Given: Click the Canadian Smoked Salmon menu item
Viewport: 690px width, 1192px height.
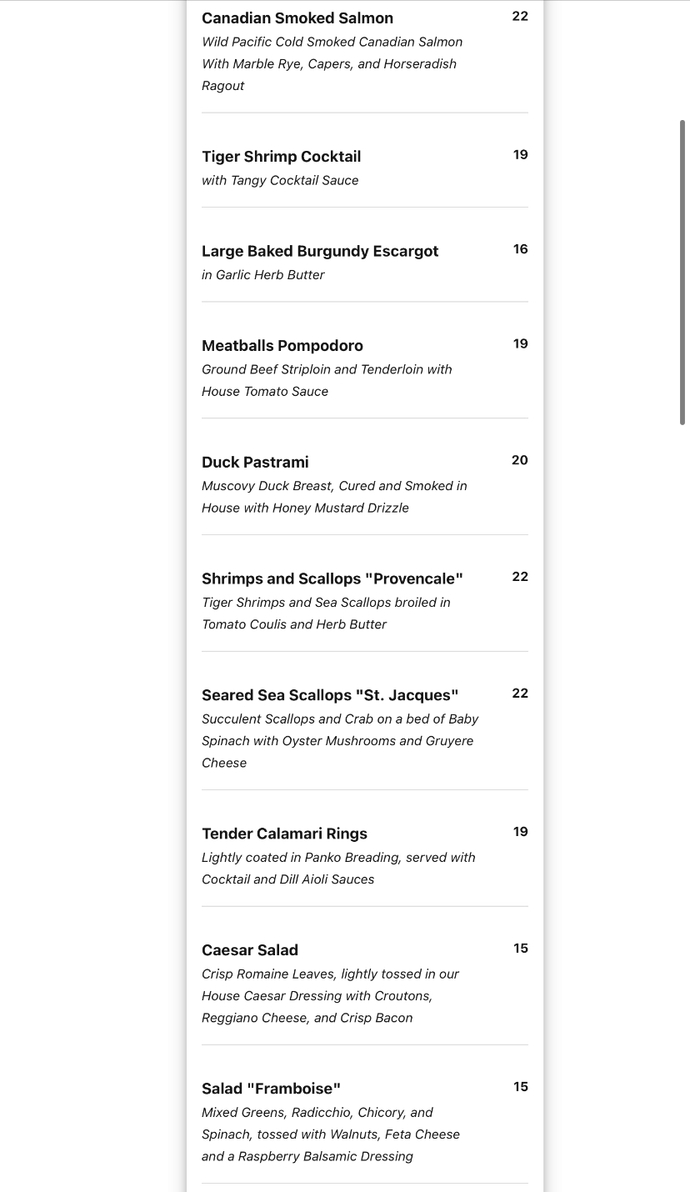Looking at the screenshot, I should (x=297, y=18).
